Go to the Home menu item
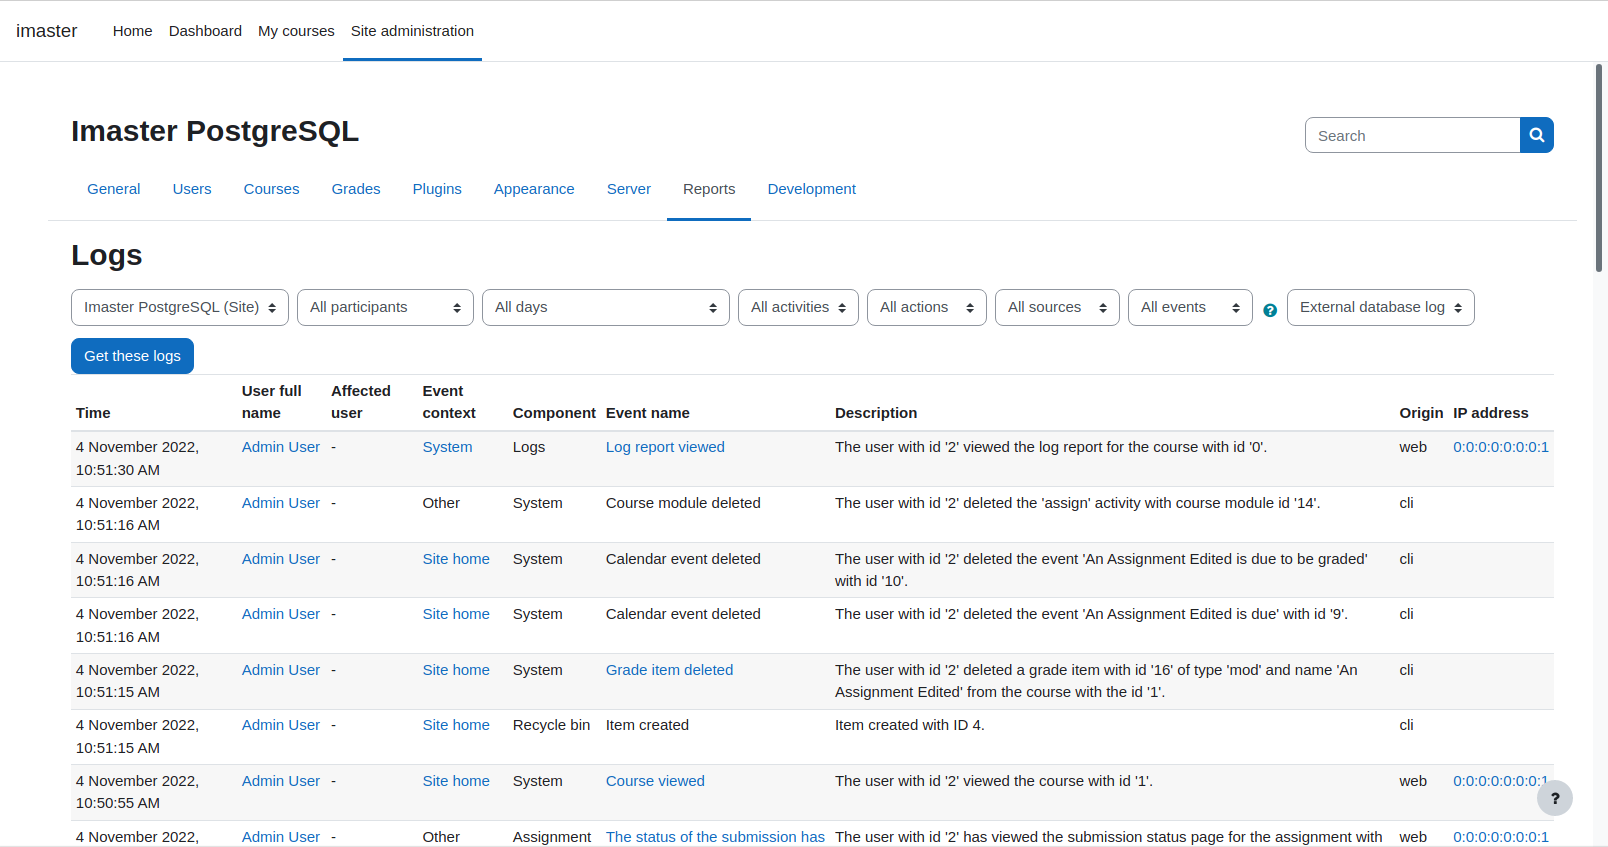The width and height of the screenshot is (1608, 847). (x=133, y=31)
